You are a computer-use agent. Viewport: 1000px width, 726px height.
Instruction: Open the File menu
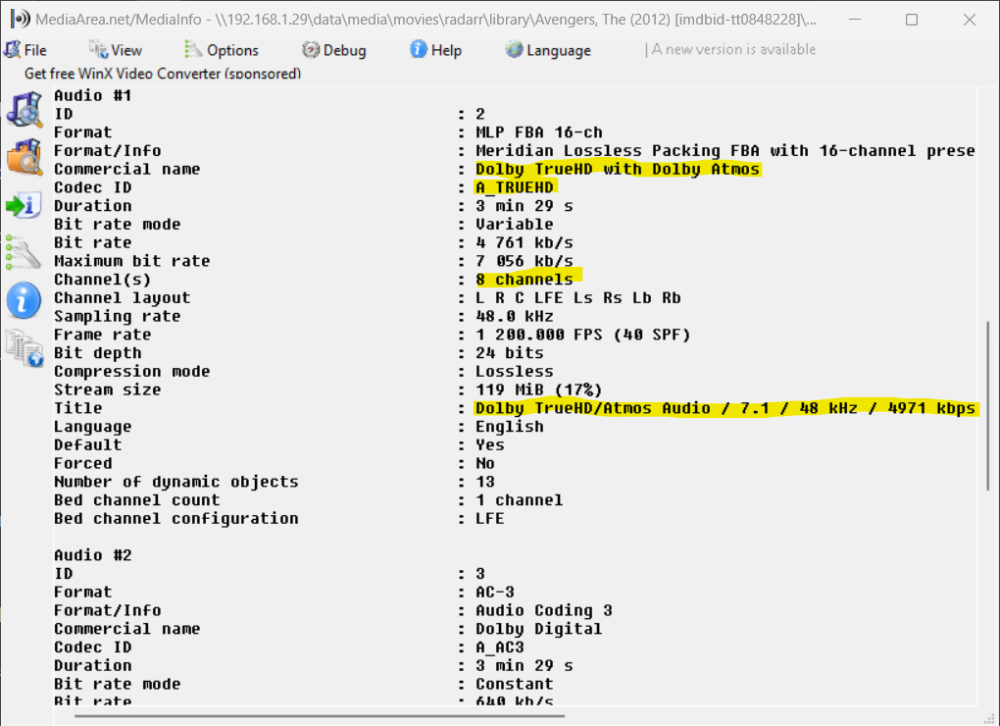26,50
